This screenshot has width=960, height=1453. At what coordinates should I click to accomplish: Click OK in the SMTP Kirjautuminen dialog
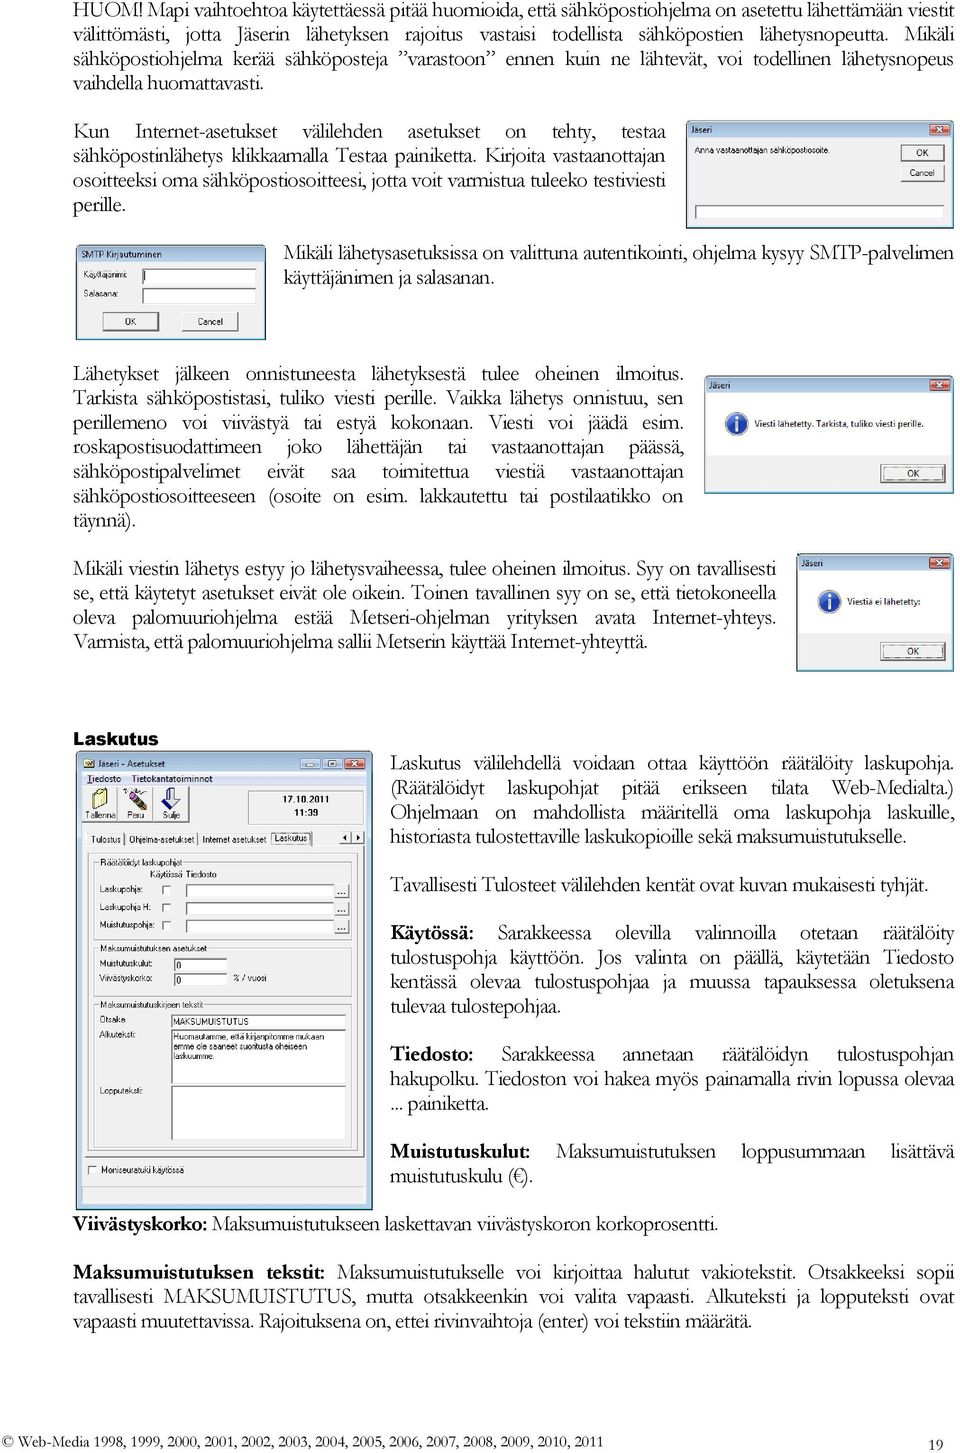click(x=130, y=321)
